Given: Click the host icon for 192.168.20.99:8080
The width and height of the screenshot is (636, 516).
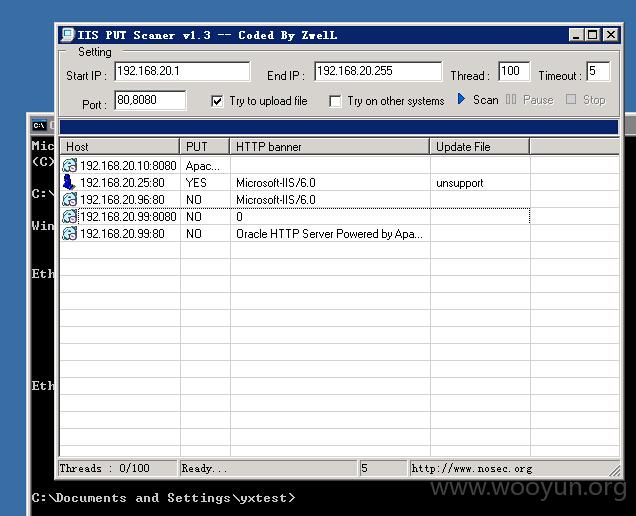Looking at the screenshot, I should tap(69, 217).
